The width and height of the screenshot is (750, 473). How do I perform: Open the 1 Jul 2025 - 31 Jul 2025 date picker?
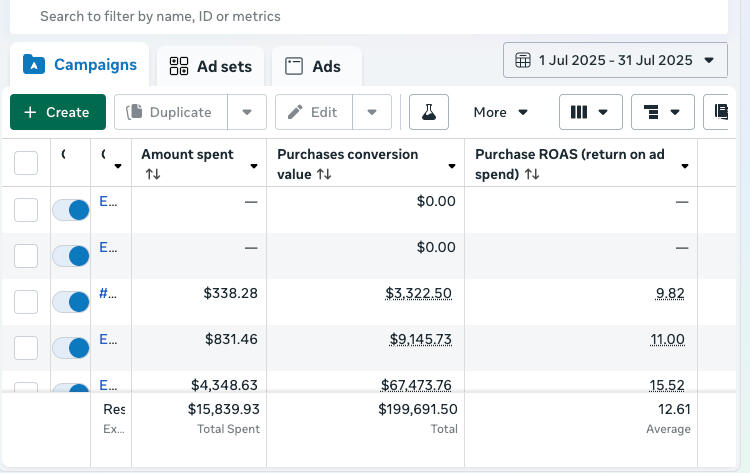[615, 60]
